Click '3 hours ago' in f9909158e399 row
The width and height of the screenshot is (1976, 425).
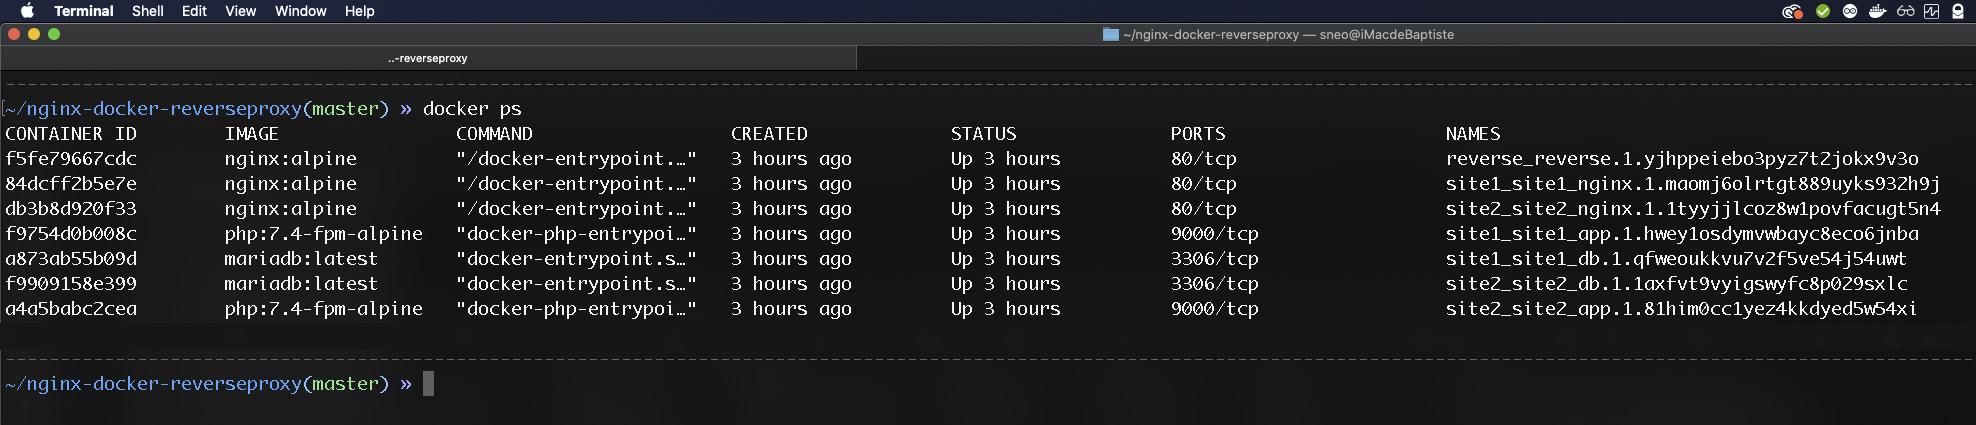(x=791, y=284)
